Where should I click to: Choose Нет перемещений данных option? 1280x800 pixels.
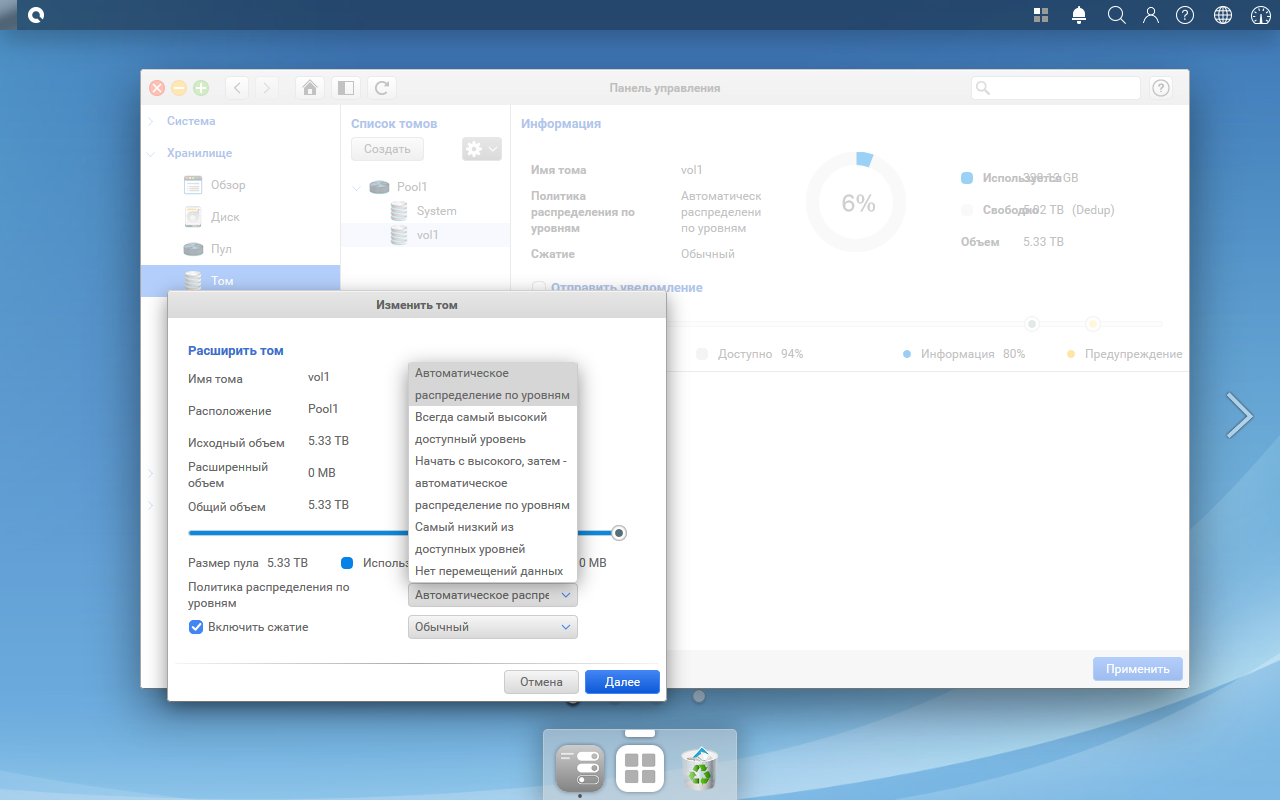pos(493,571)
